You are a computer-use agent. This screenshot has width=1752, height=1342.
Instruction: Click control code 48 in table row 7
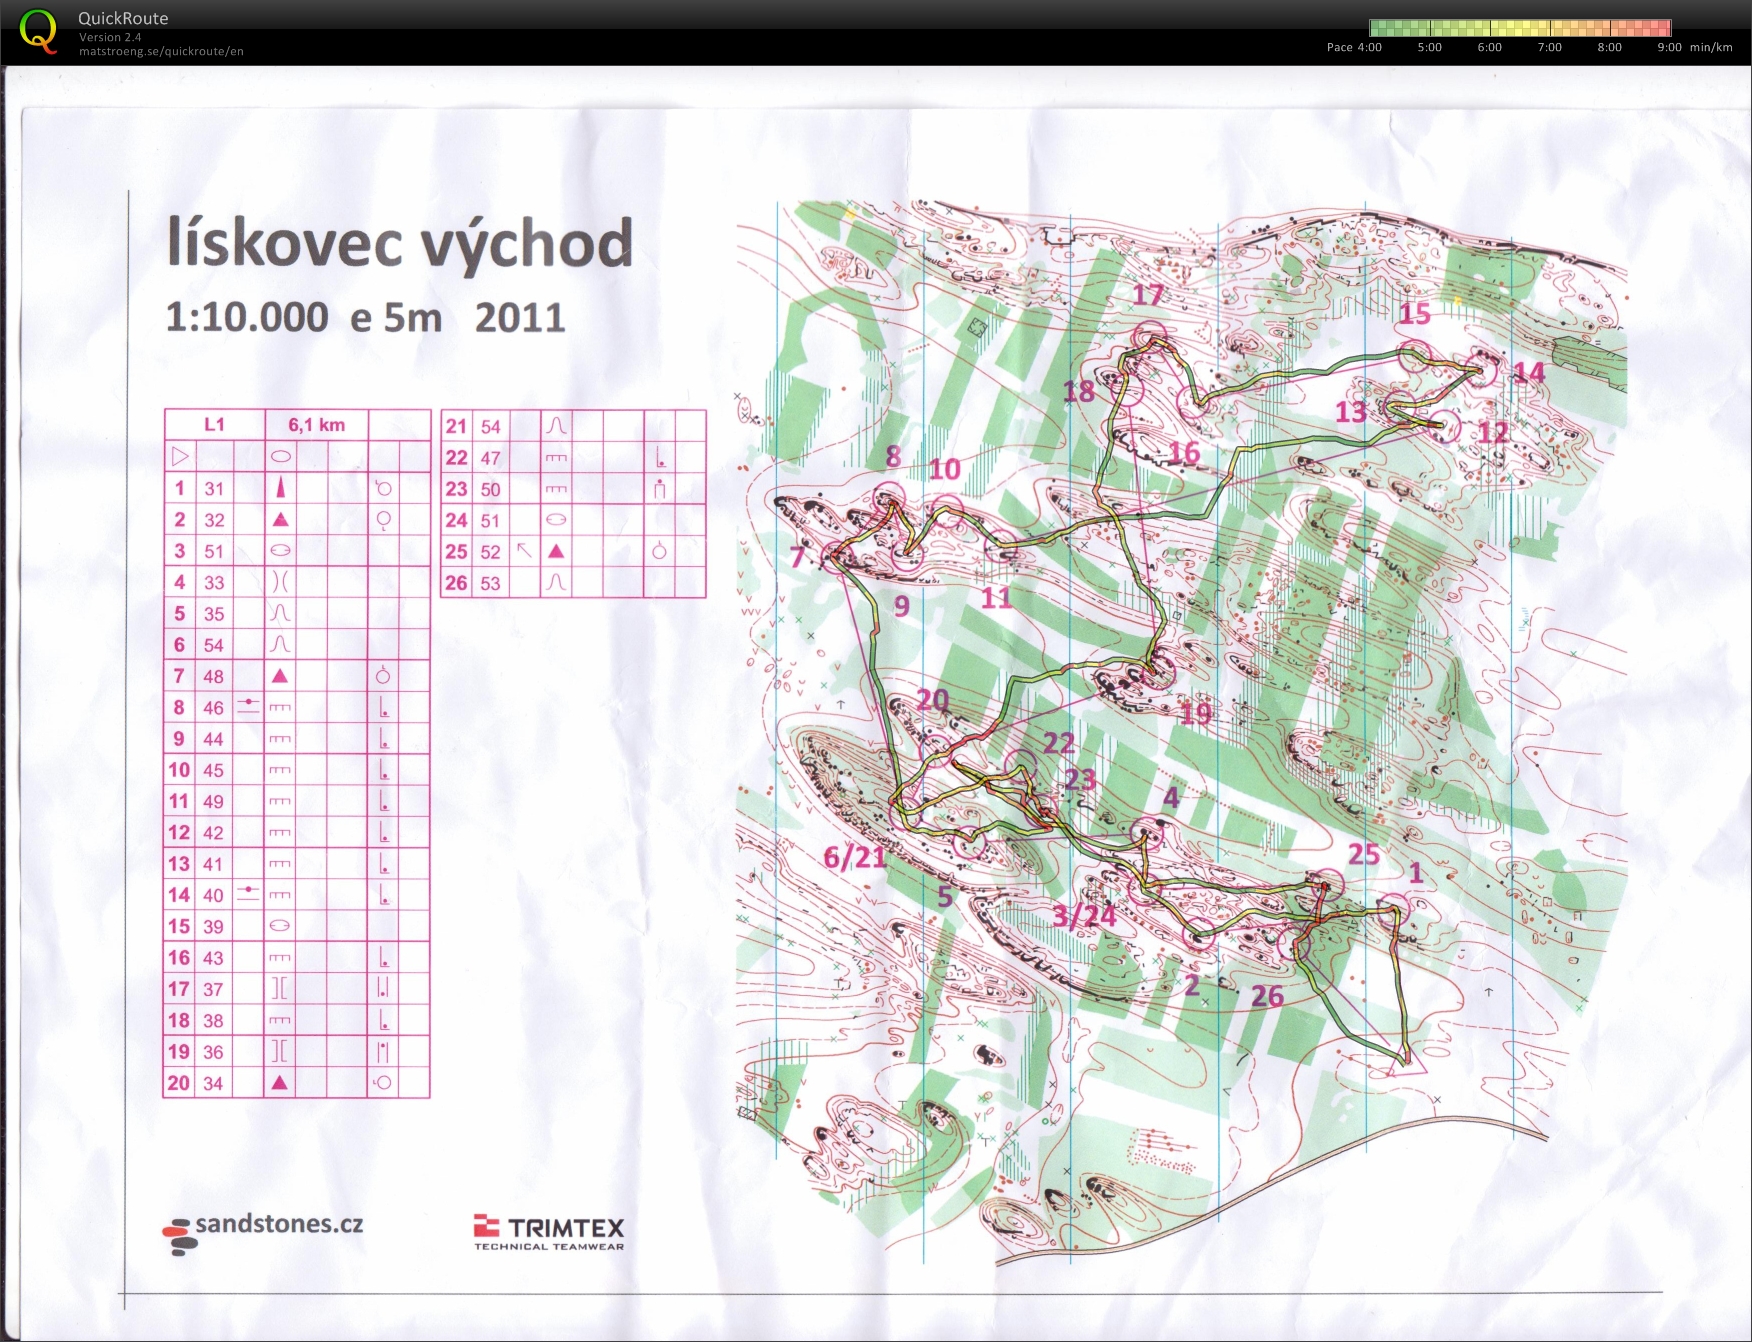tap(214, 676)
